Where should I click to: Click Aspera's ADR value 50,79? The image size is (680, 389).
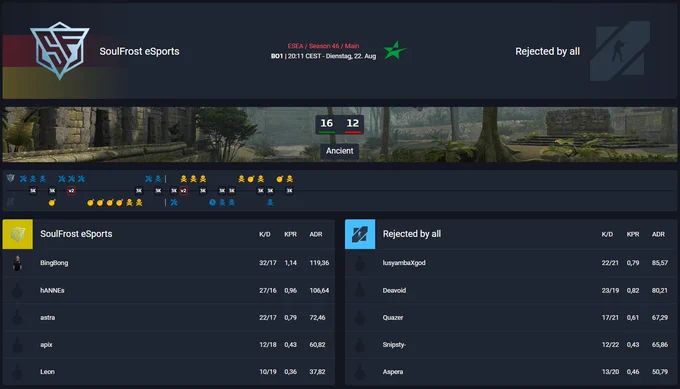point(660,372)
